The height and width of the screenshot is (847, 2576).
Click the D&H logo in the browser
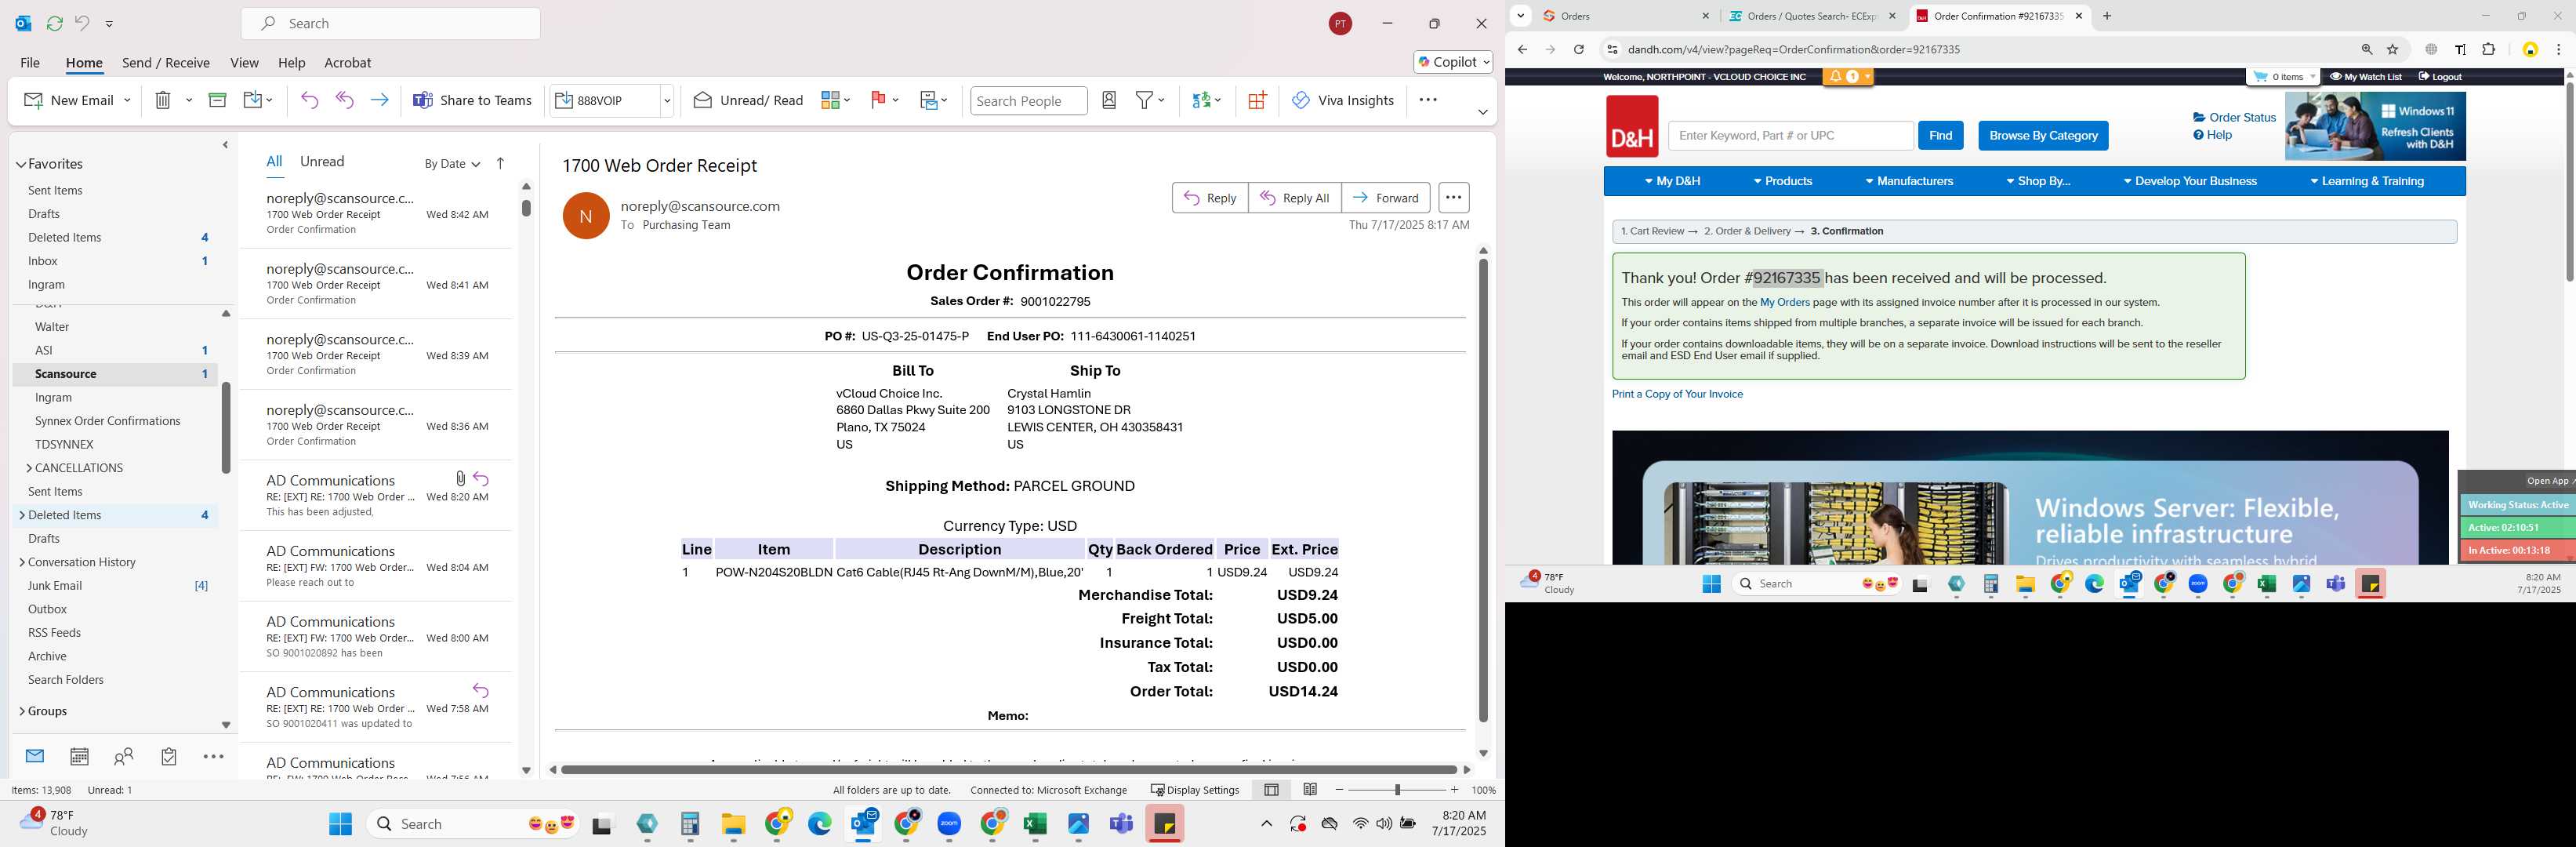point(1632,126)
